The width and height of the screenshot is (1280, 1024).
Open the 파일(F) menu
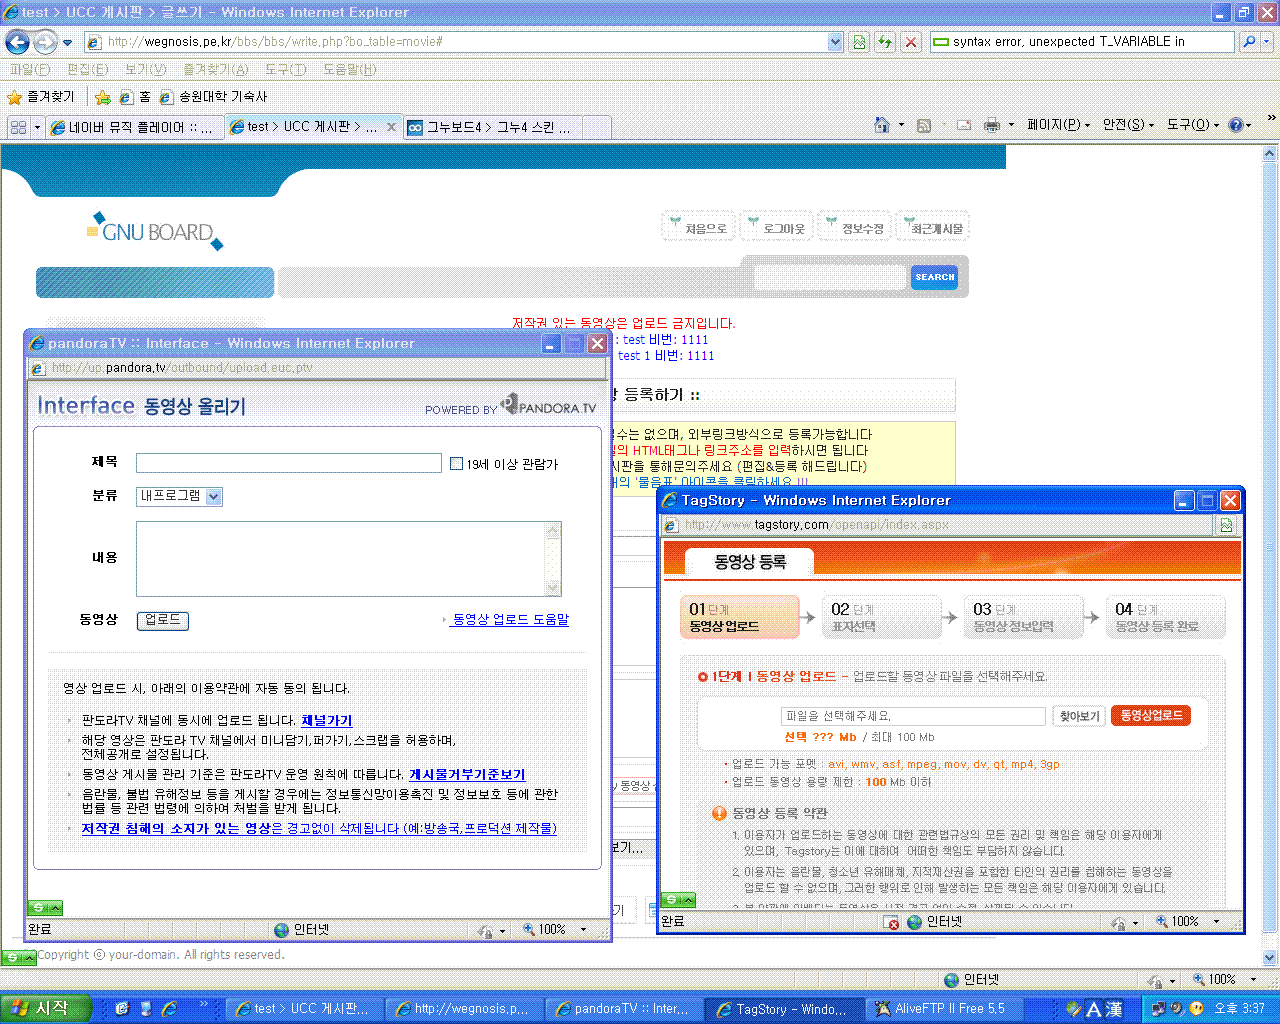pos(29,69)
